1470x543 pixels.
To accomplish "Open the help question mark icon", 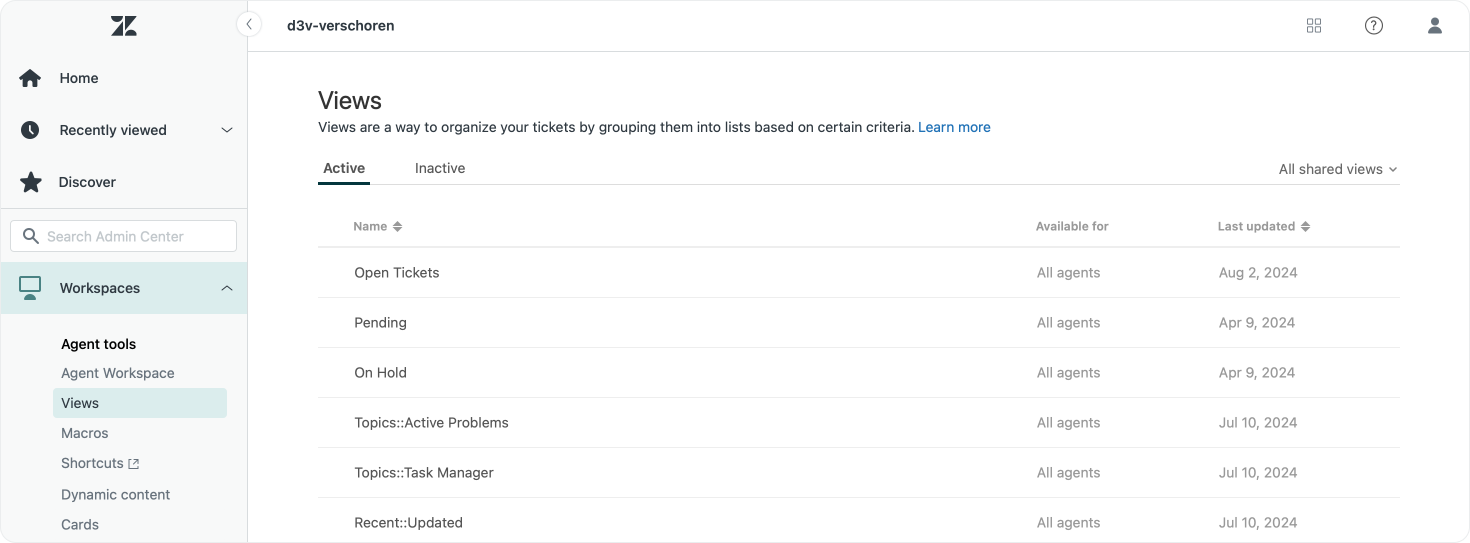I will click(x=1374, y=26).
